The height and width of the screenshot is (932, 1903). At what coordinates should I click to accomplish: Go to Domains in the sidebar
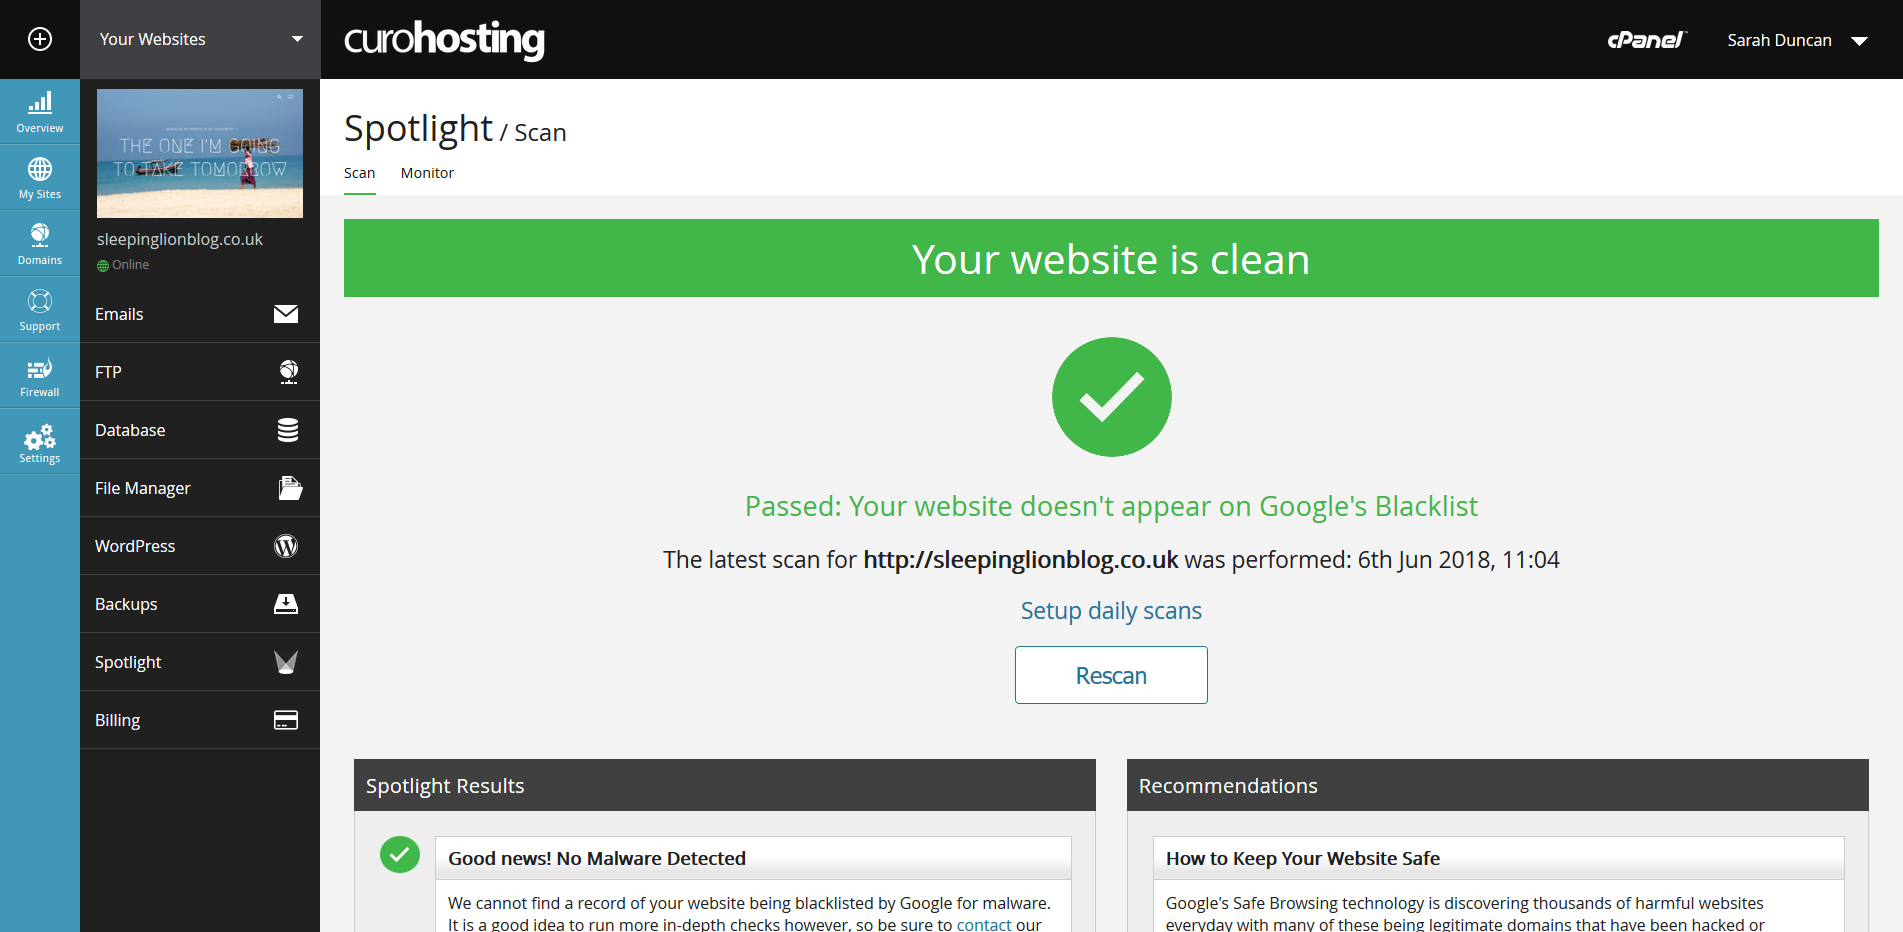(40, 244)
